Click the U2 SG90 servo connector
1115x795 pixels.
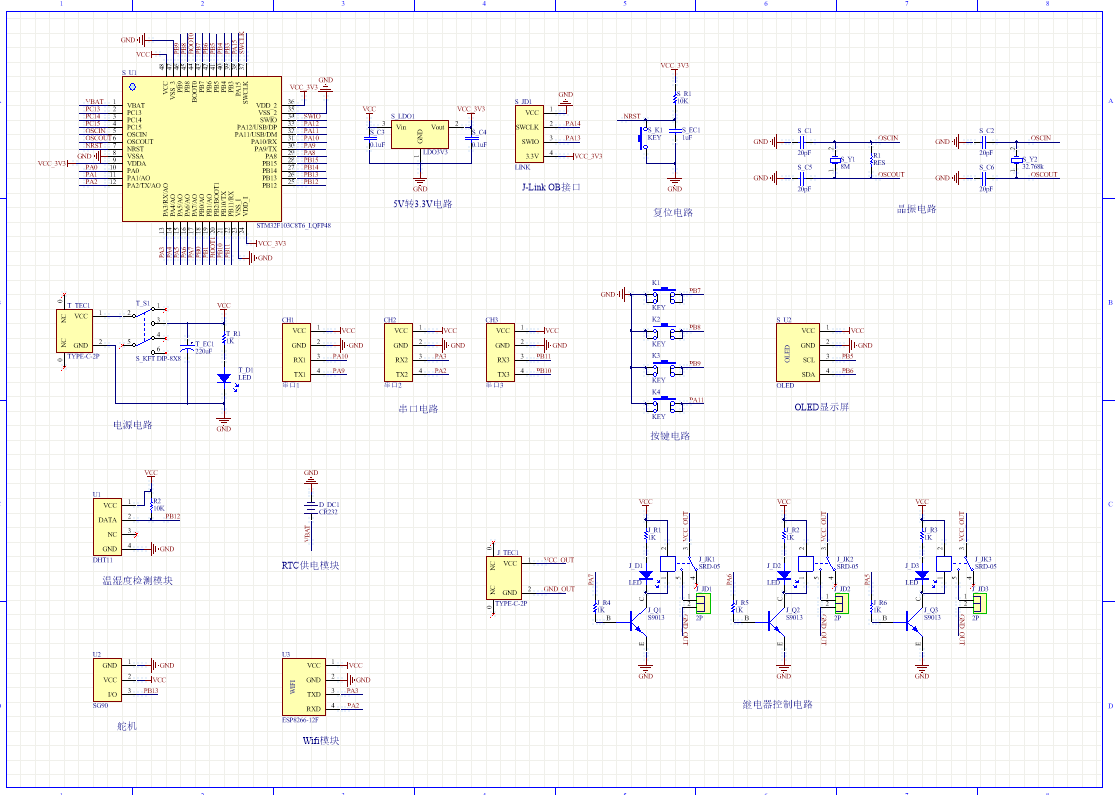pos(109,679)
